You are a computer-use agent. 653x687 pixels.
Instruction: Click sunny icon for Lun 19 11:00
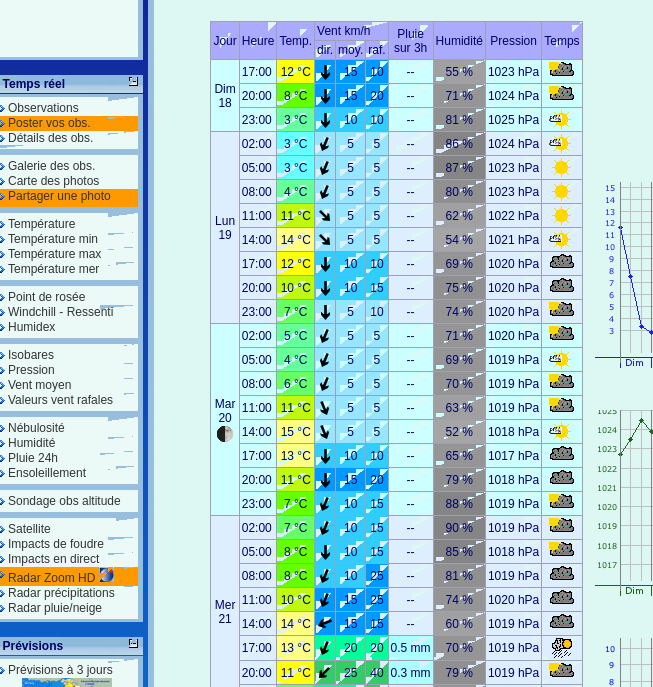pos(561,216)
